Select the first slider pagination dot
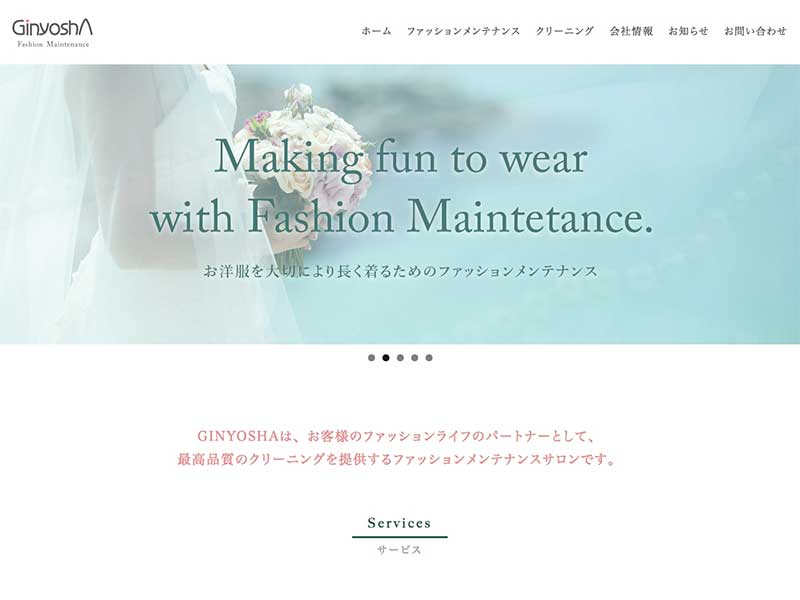 (371, 358)
